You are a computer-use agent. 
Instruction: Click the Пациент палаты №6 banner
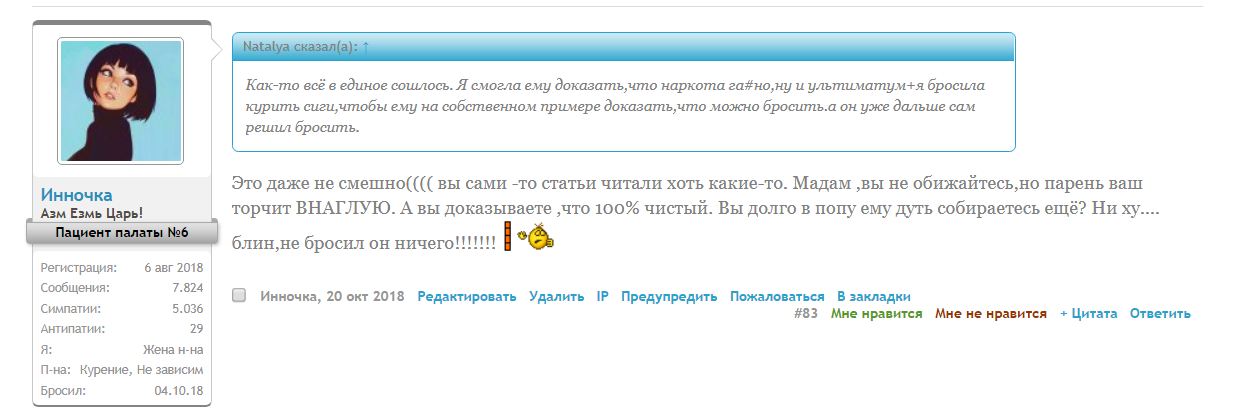tap(121, 233)
